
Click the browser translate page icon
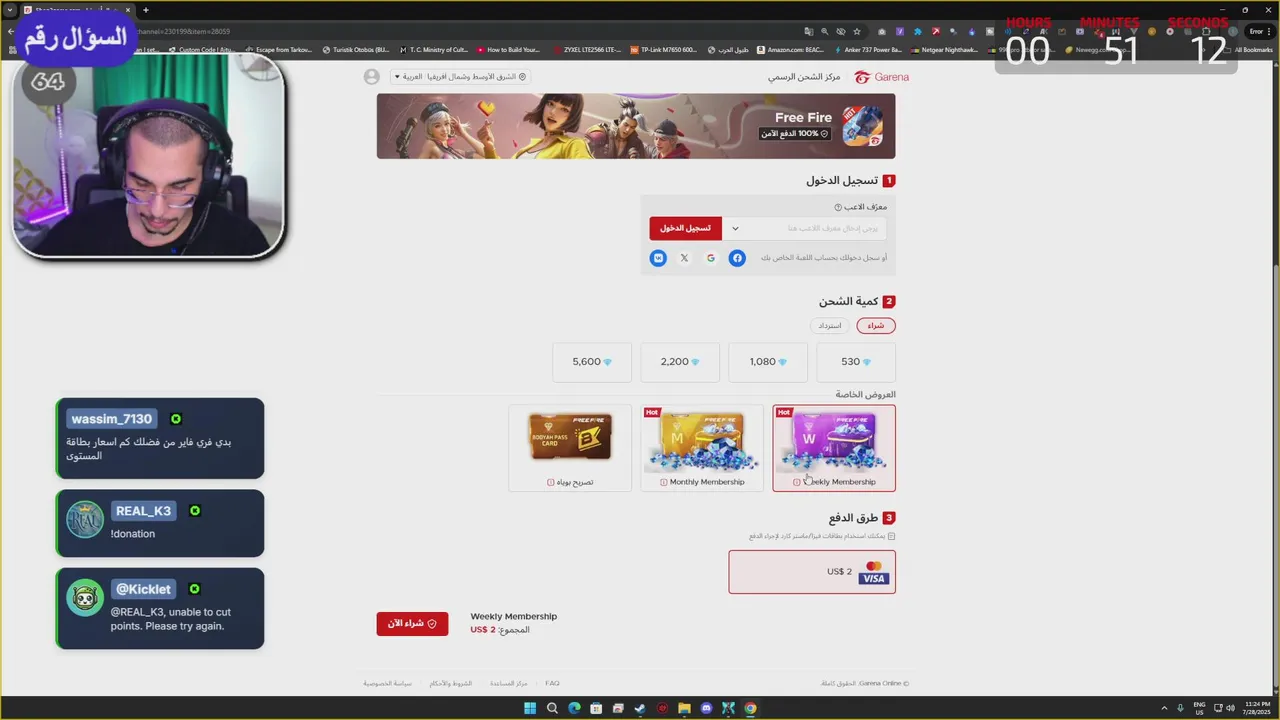point(809,32)
